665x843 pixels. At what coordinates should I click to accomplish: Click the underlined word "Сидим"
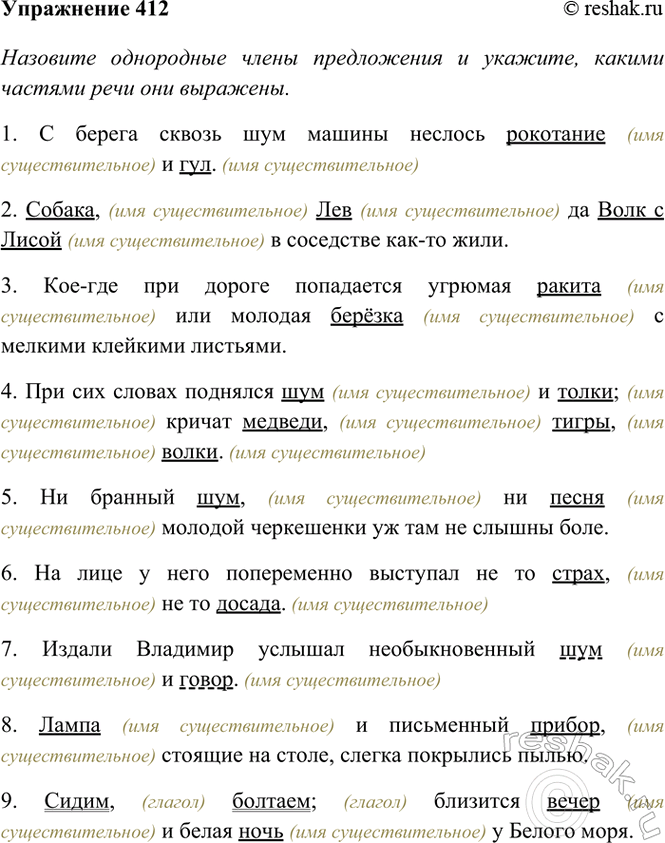click(x=77, y=802)
